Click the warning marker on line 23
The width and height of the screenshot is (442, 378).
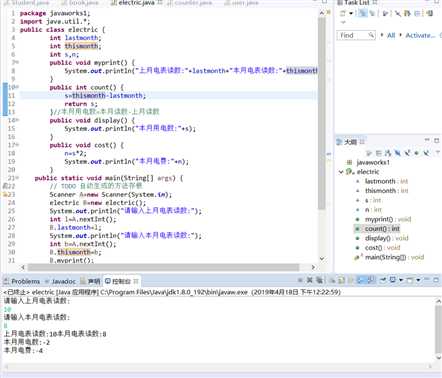click(5, 194)
